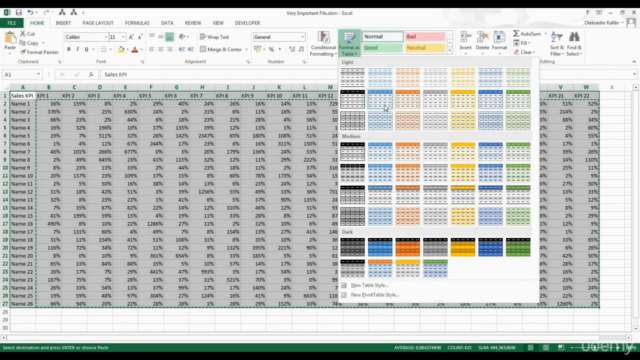Viewport: 640px width, 360px height.
Task: Switch to the DEVELOPER tab
Action: point(247,23)
